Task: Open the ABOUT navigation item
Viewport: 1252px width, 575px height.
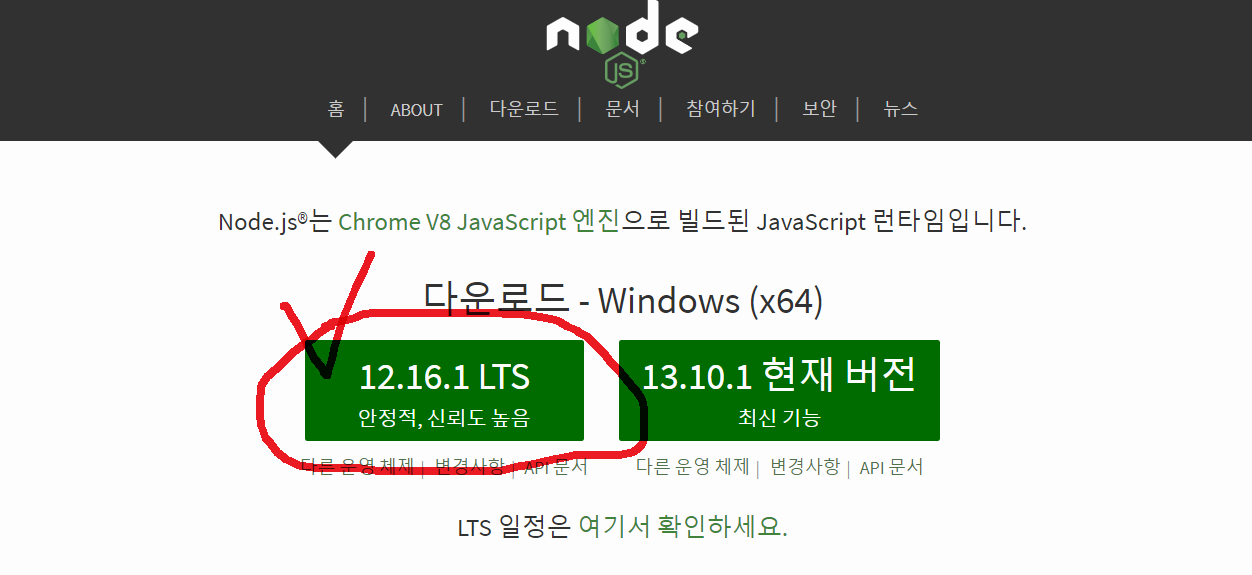Action: (416, 110)
